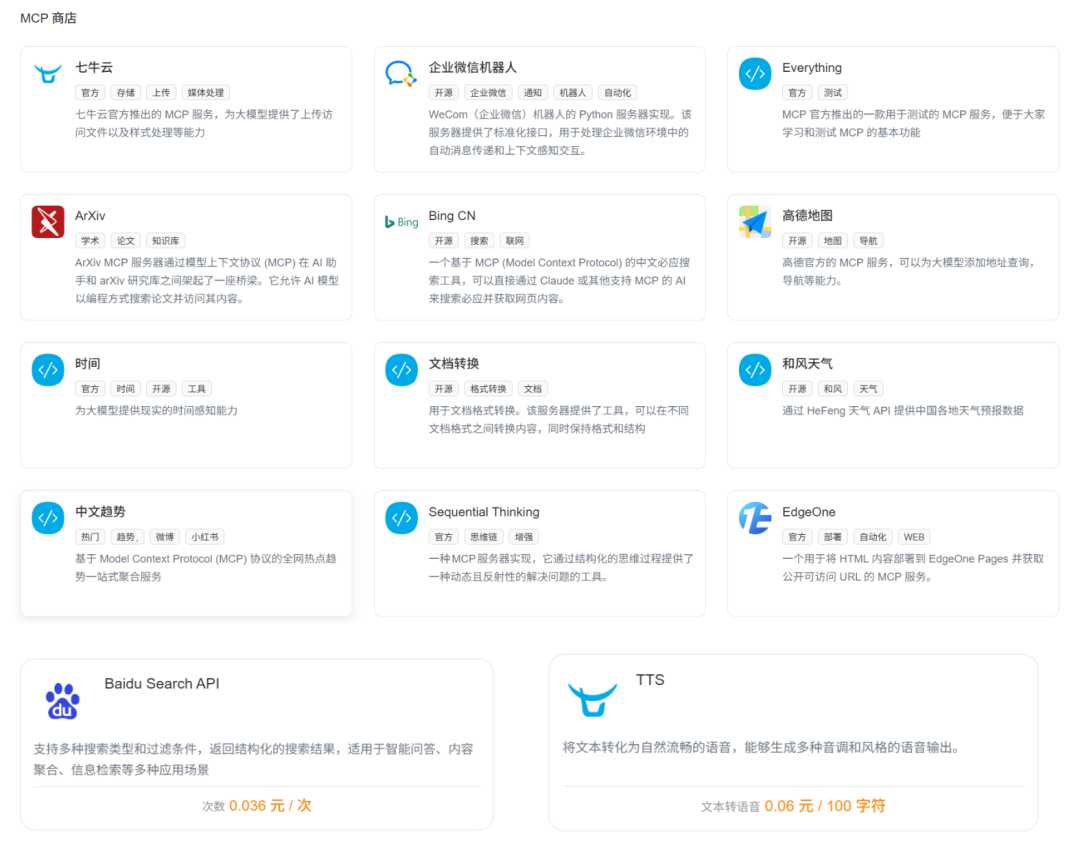Click the 机器人 tag
The width and height of the screenshot is (1080, 849).
[573, 93]
